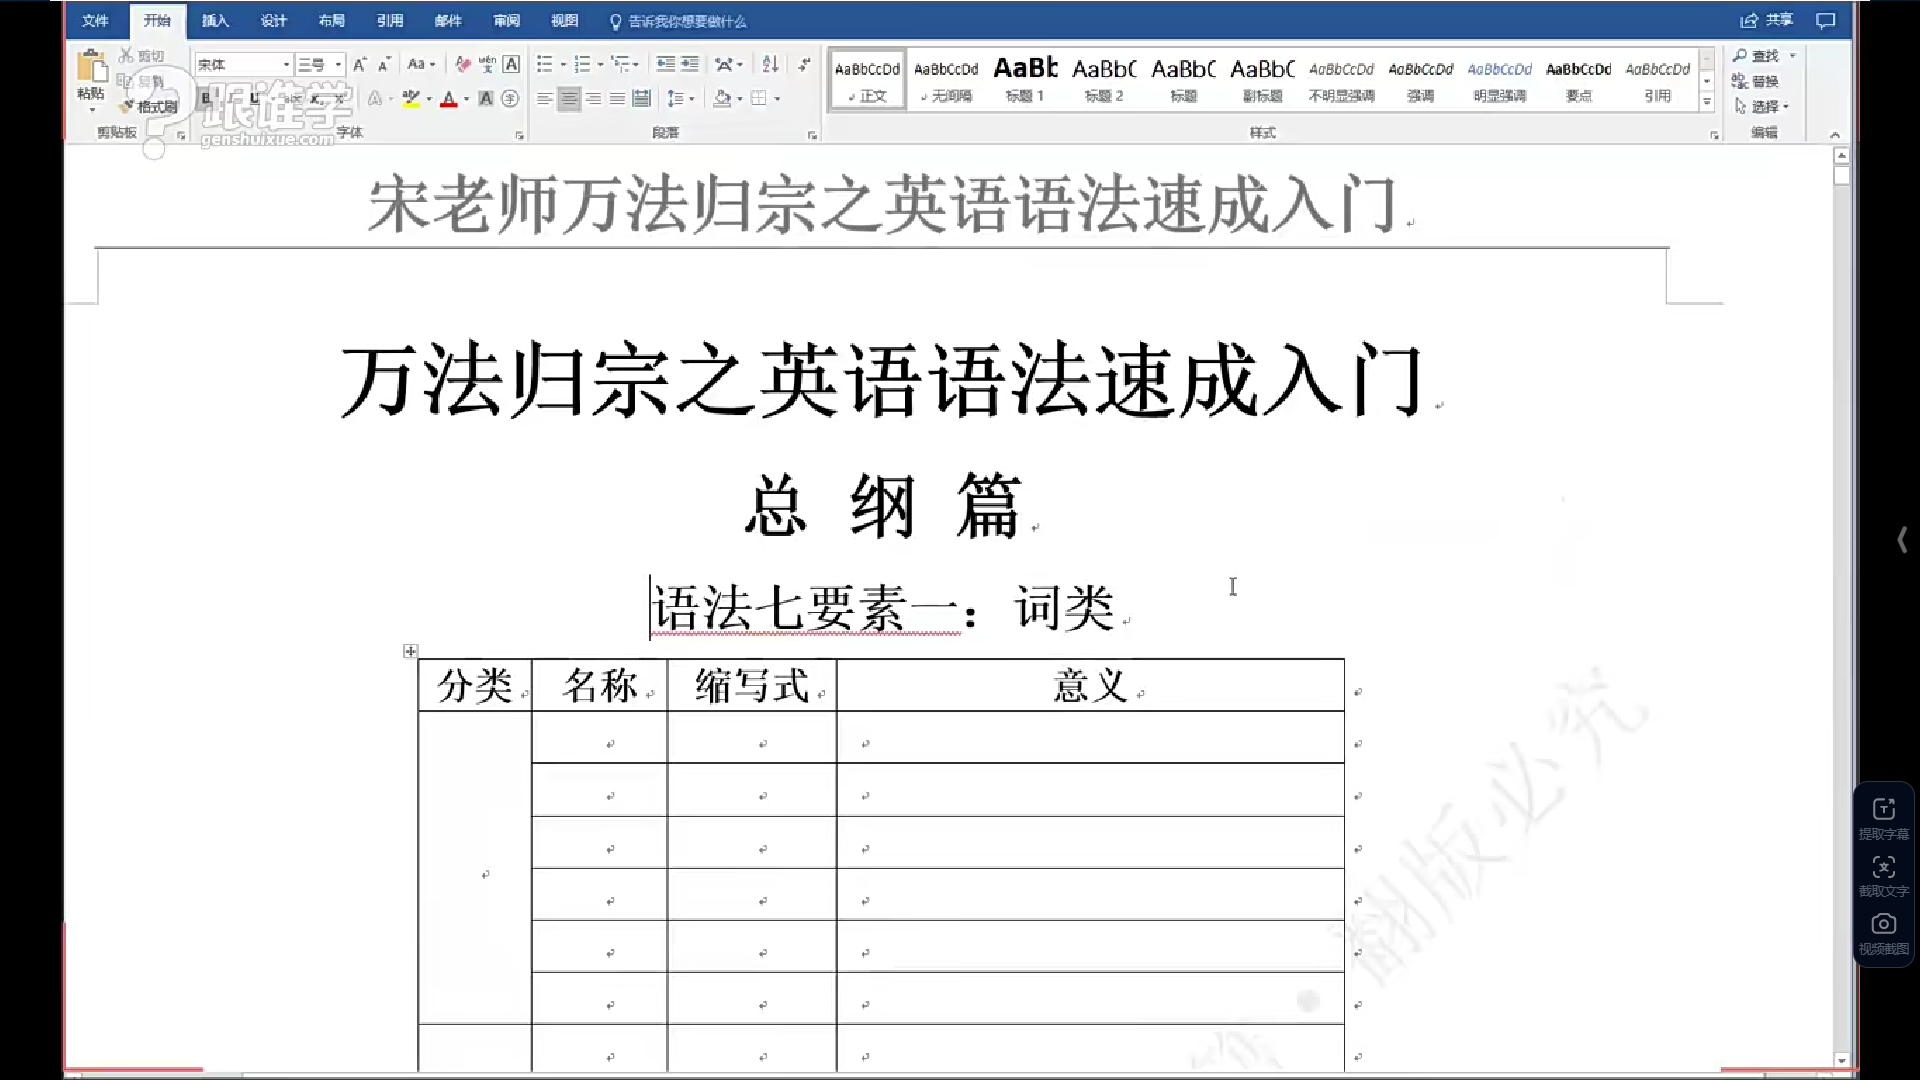This screenshot has width=1920, height=1080.
Task: Click the Clear Formatting eraser icon
Action: pos(462,64)
